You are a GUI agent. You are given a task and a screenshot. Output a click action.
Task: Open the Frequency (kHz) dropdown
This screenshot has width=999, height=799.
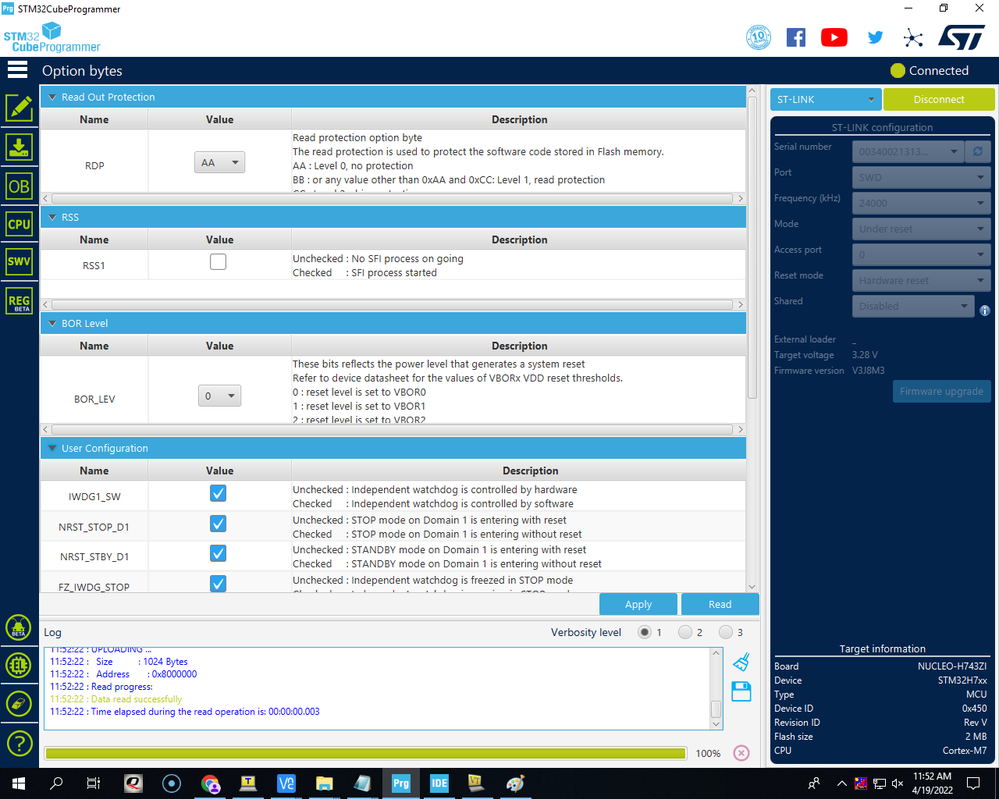coord(921,203)
